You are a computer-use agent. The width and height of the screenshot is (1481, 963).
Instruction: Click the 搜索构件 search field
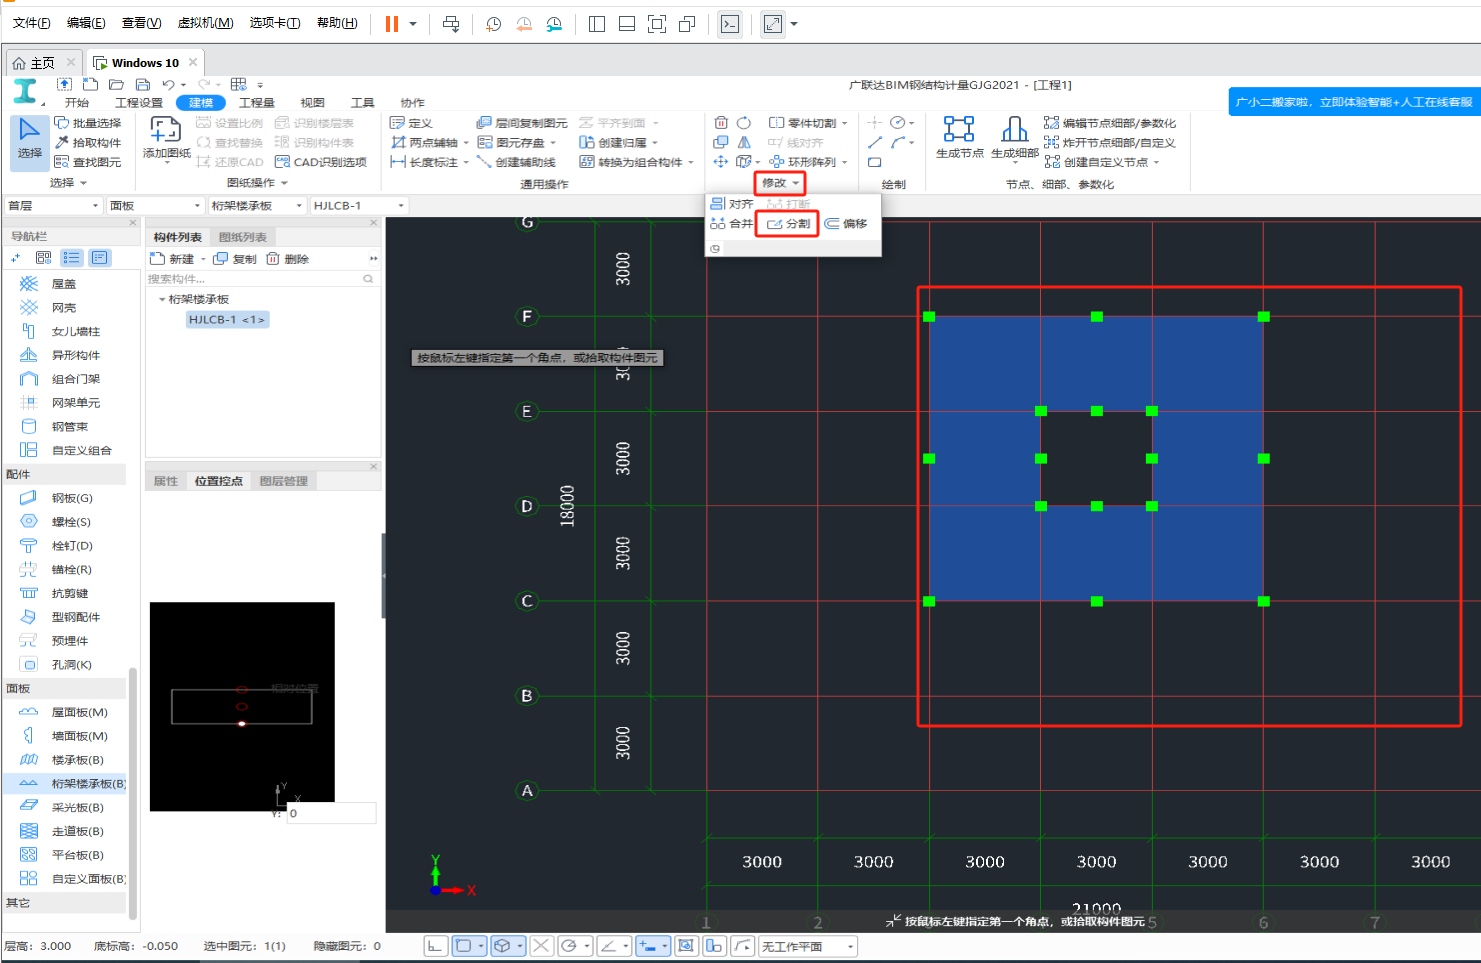tap(262, 279)
